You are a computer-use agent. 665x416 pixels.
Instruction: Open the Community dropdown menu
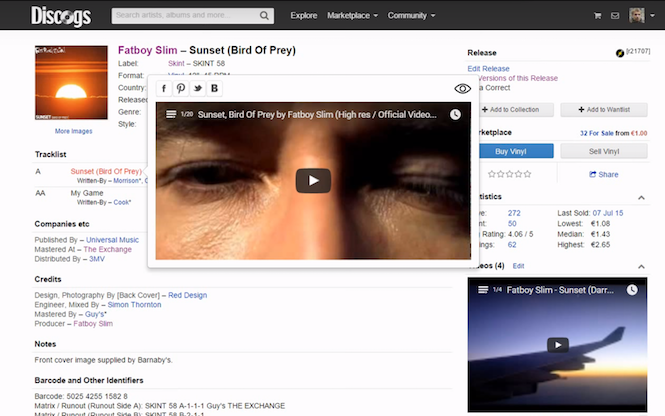[x=411, y=16]
